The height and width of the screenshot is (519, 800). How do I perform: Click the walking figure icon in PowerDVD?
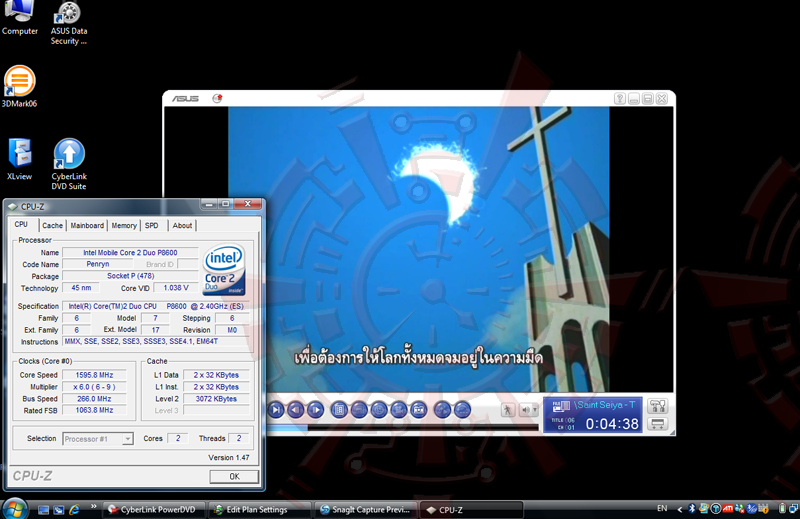[x=508, y=409]
